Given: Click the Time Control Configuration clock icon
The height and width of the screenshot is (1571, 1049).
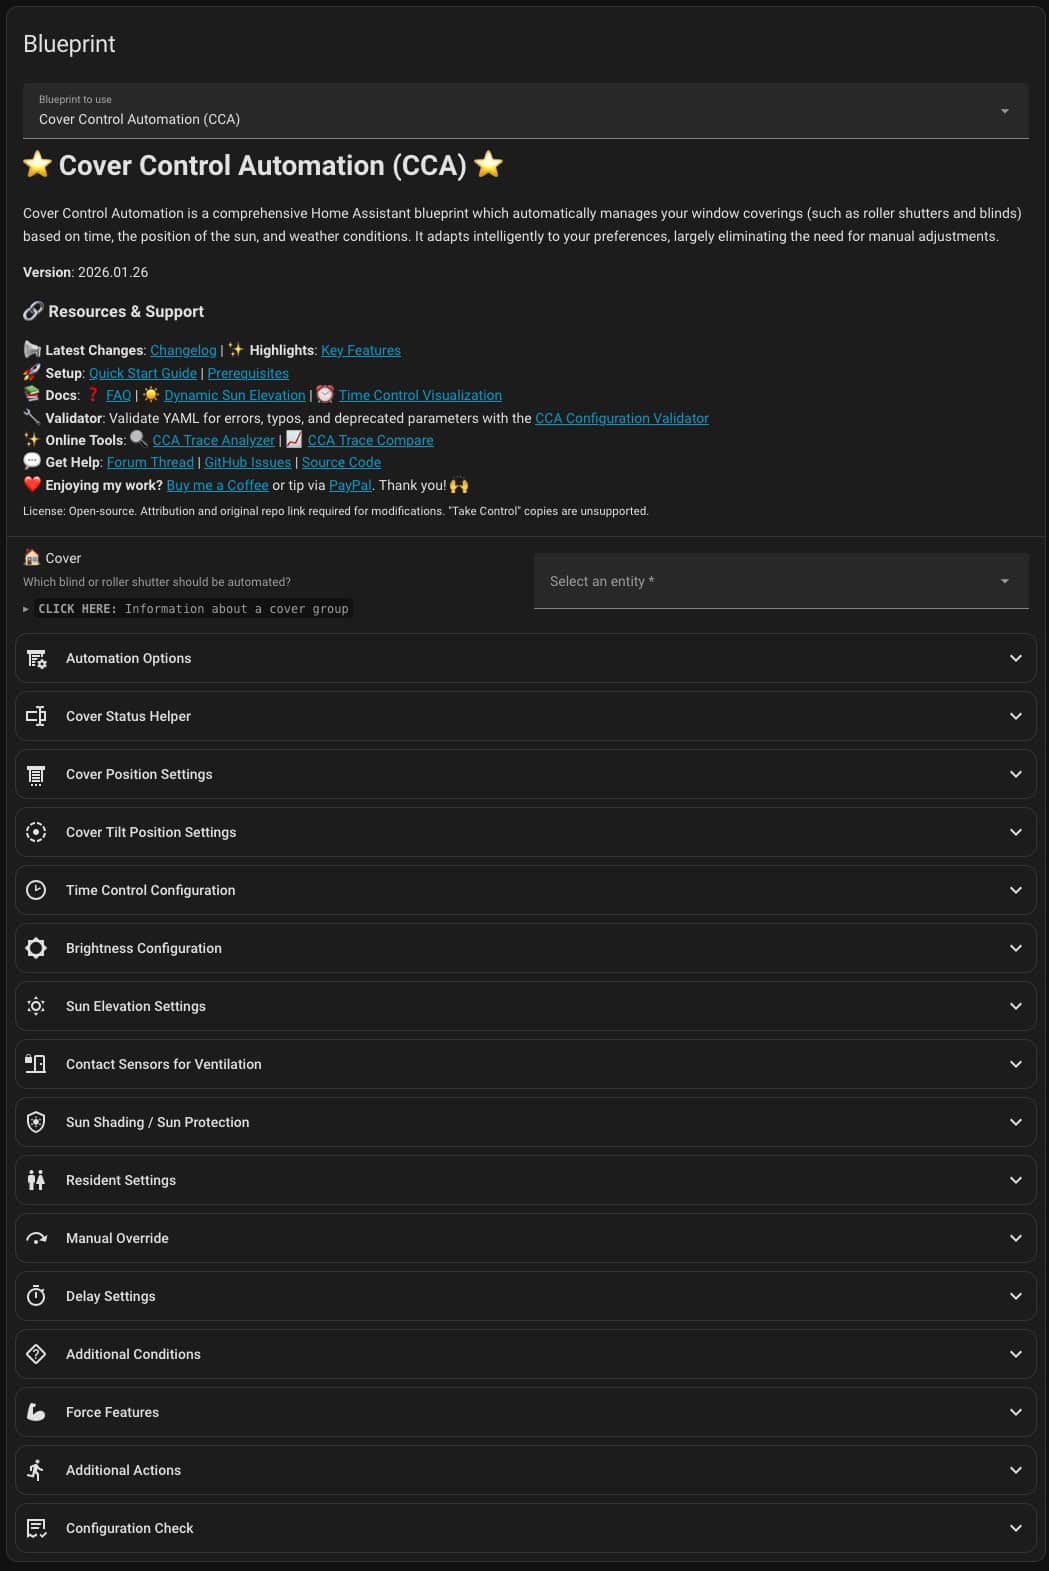Looking at the screenshot, I should point(36,891).
